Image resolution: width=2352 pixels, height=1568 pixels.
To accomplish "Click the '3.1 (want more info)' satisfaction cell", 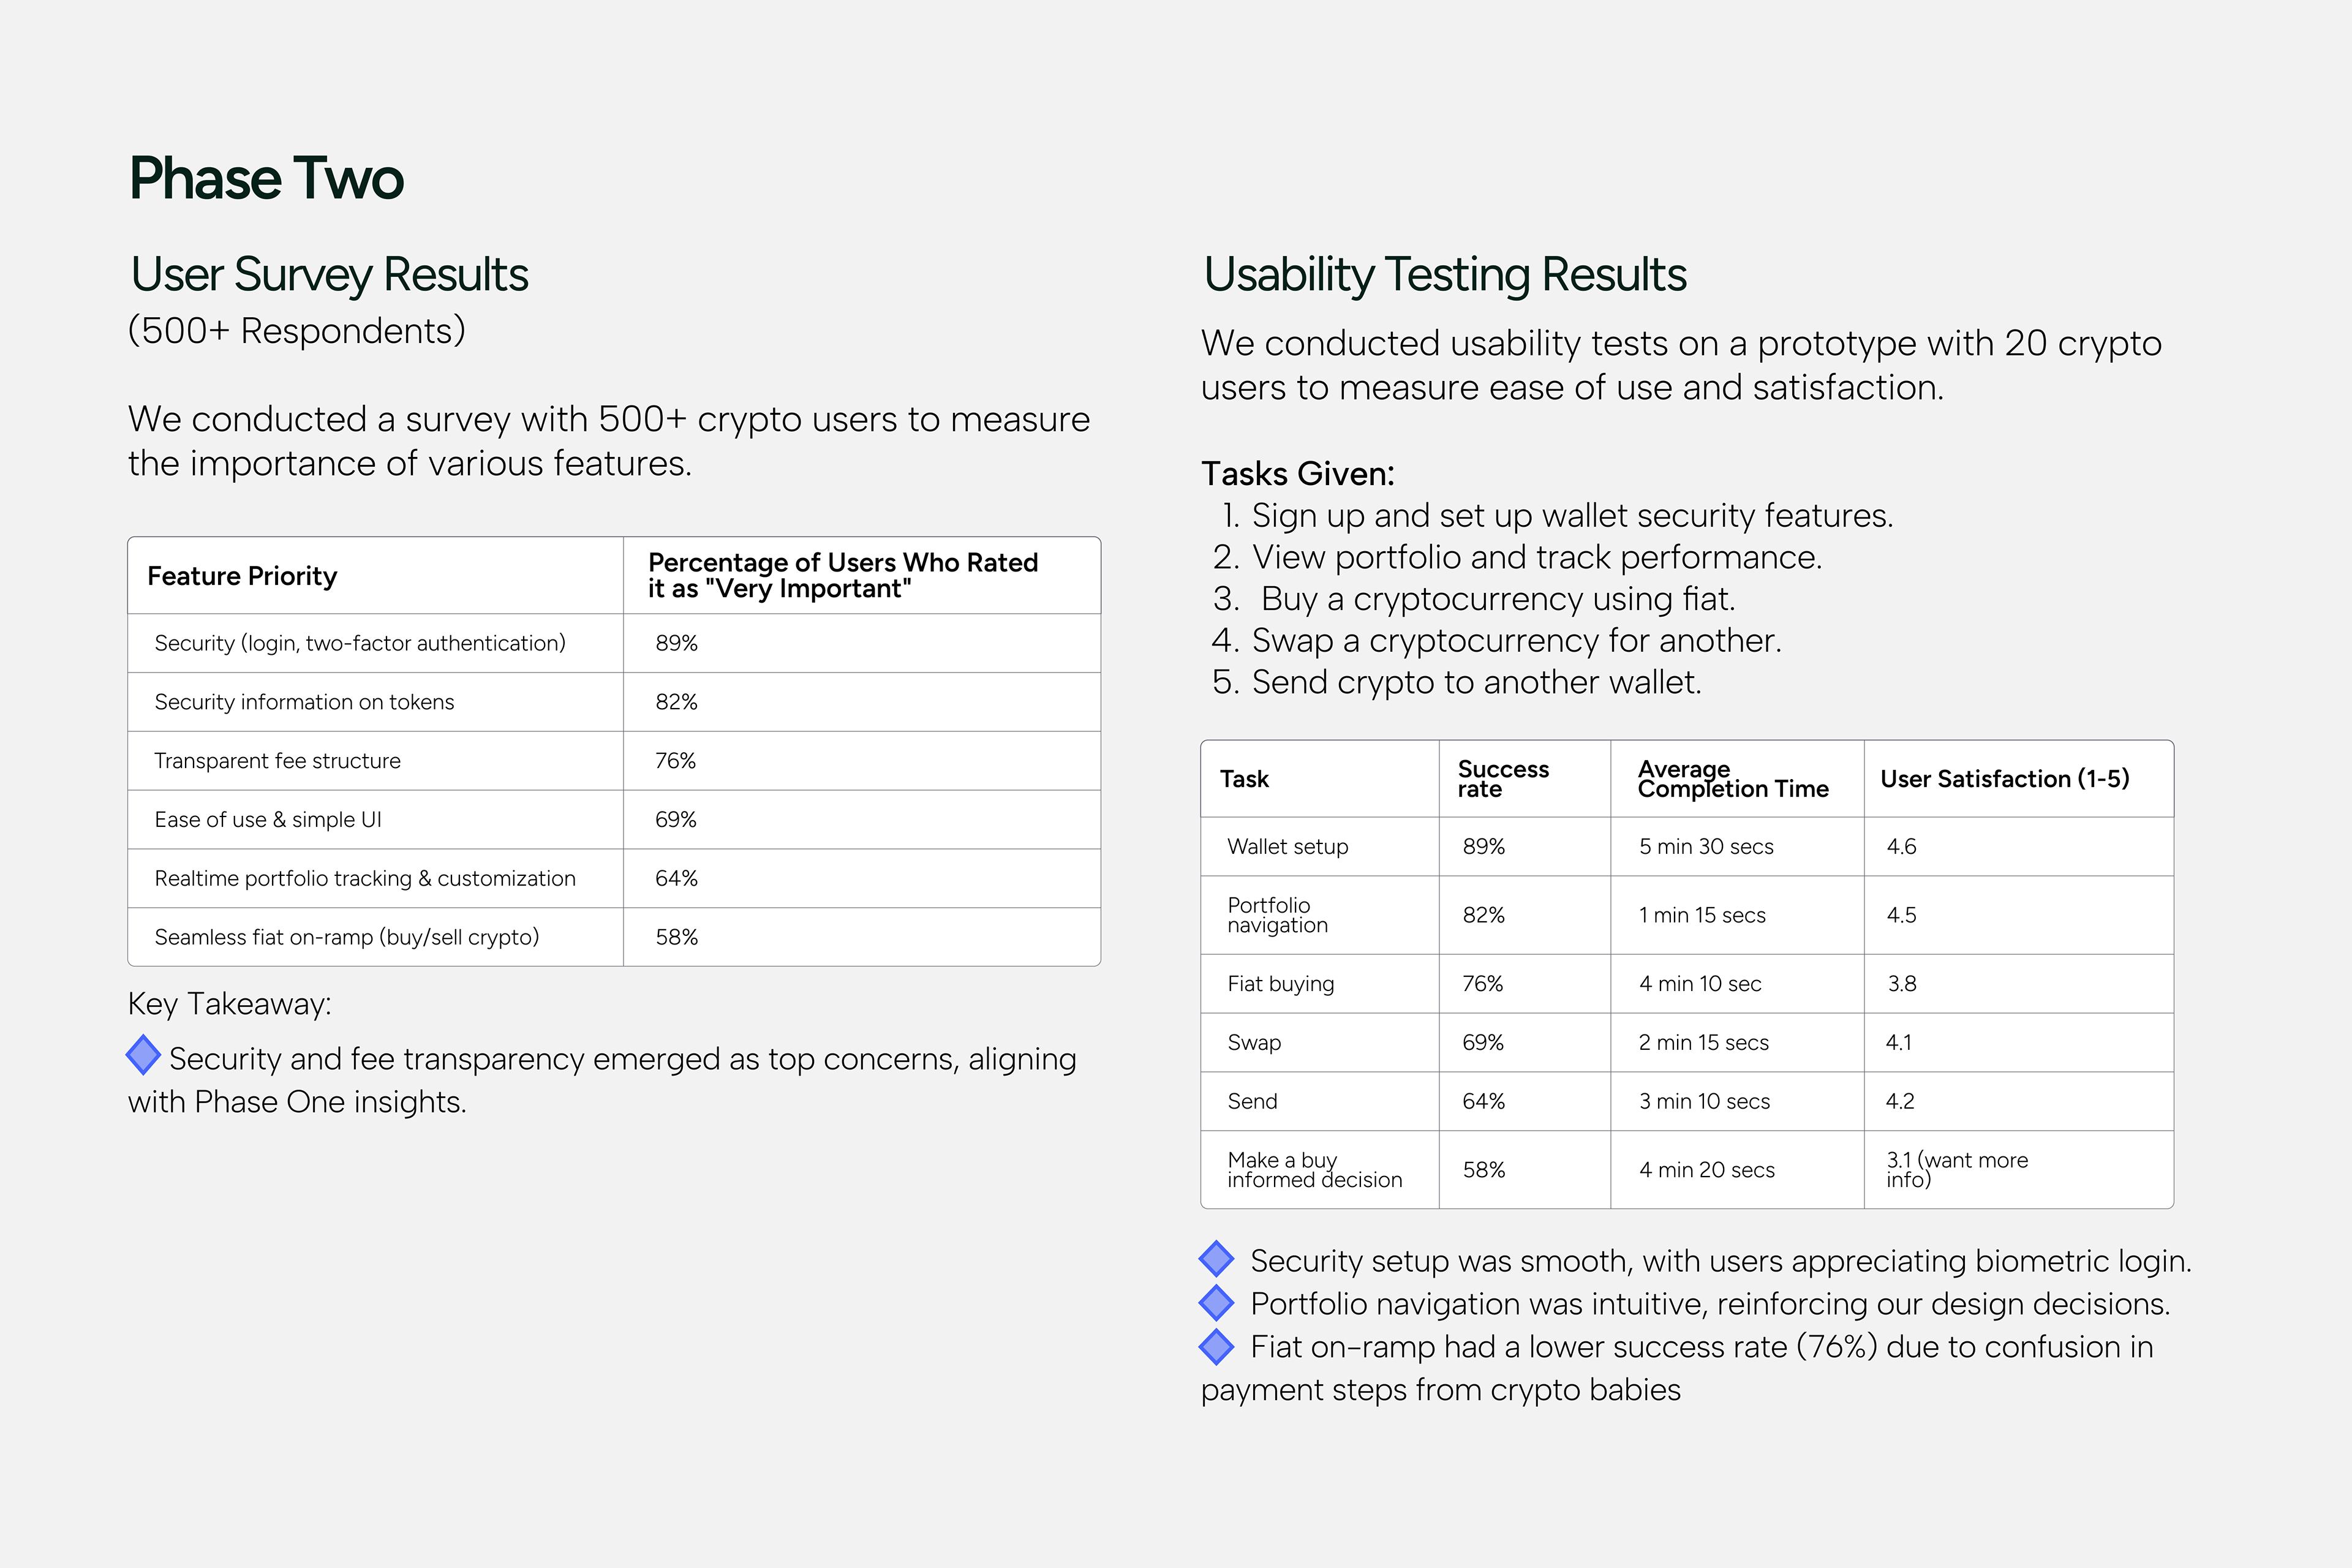I will 1956,1170.
